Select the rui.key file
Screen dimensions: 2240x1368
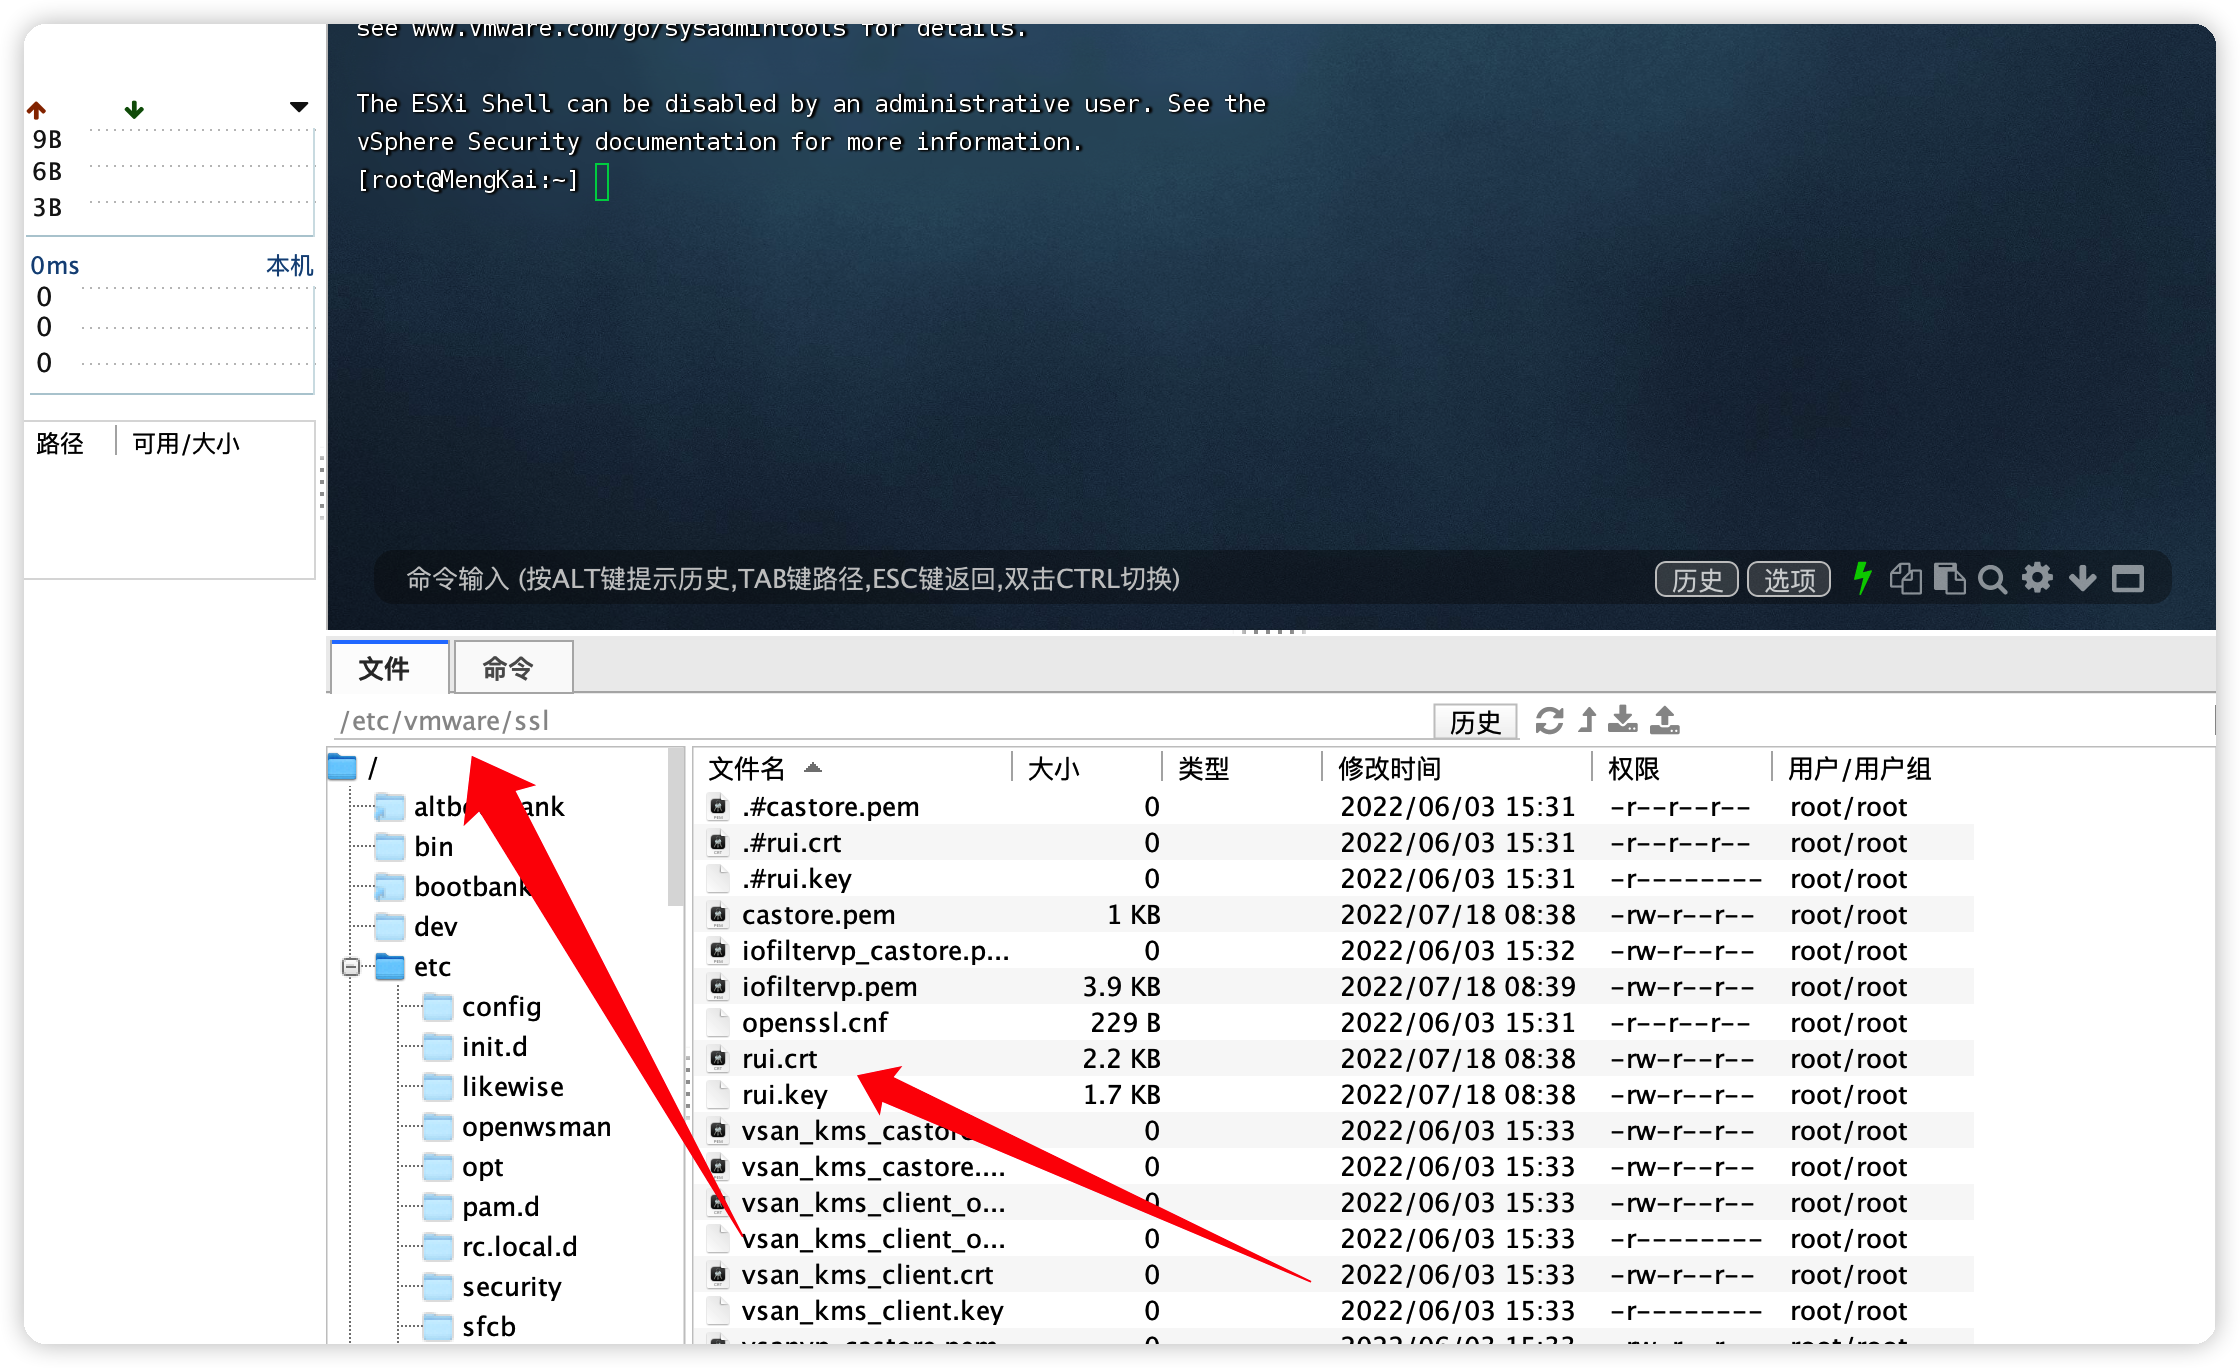pyautogui.click(x=1336, y=1095)
